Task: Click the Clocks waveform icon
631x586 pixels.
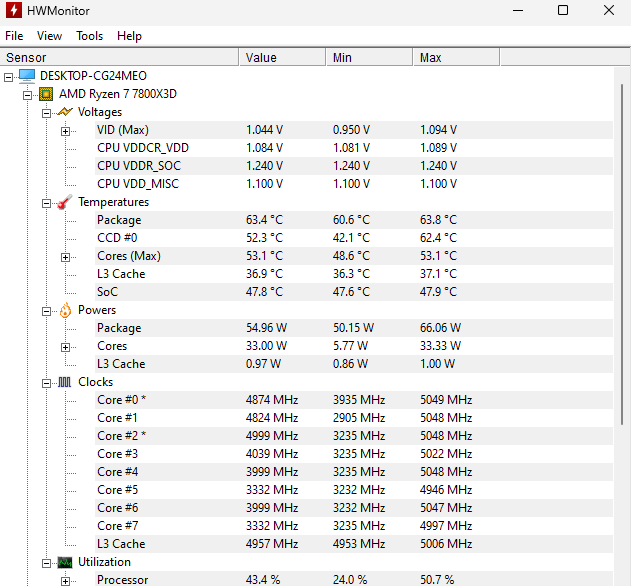Action: 64,382
